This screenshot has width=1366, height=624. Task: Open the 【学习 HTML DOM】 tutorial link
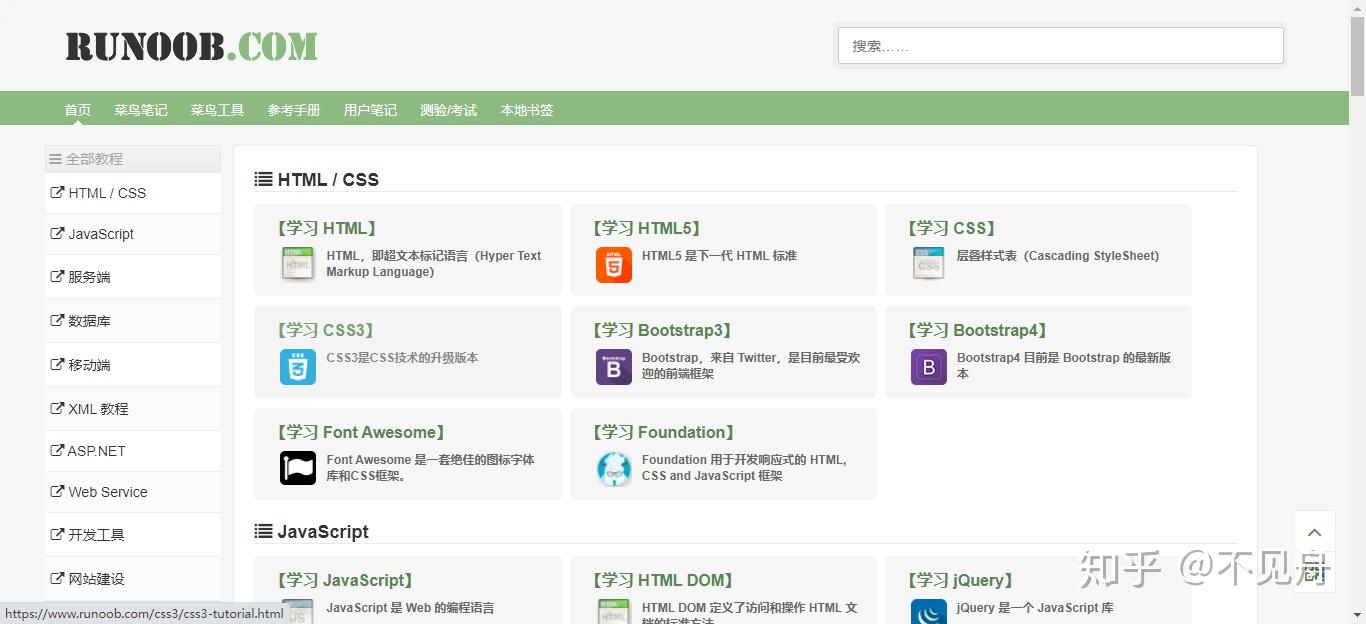(663, 581)
